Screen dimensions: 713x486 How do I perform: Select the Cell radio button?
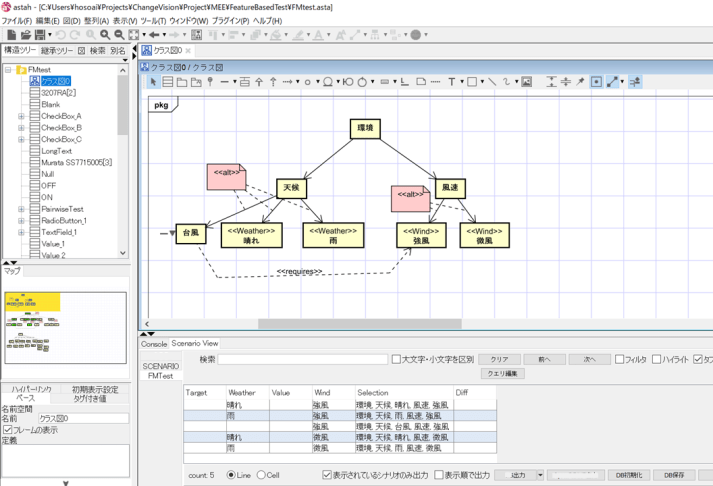point(262,475)
